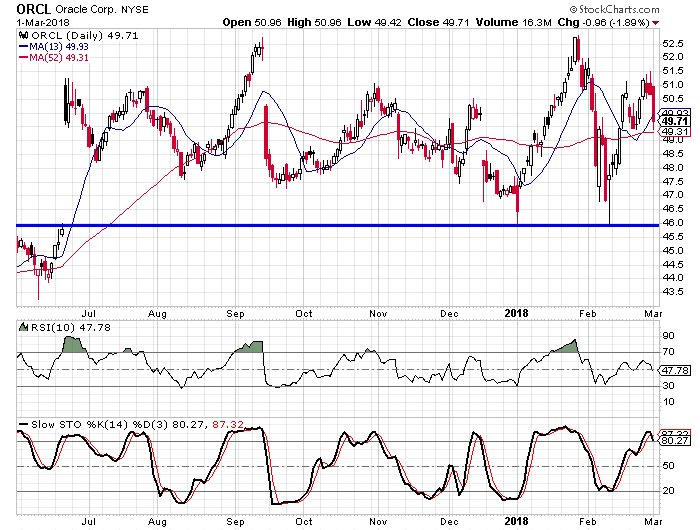Click the red-boxed 49.31 price tag

[x=675, y=131]
